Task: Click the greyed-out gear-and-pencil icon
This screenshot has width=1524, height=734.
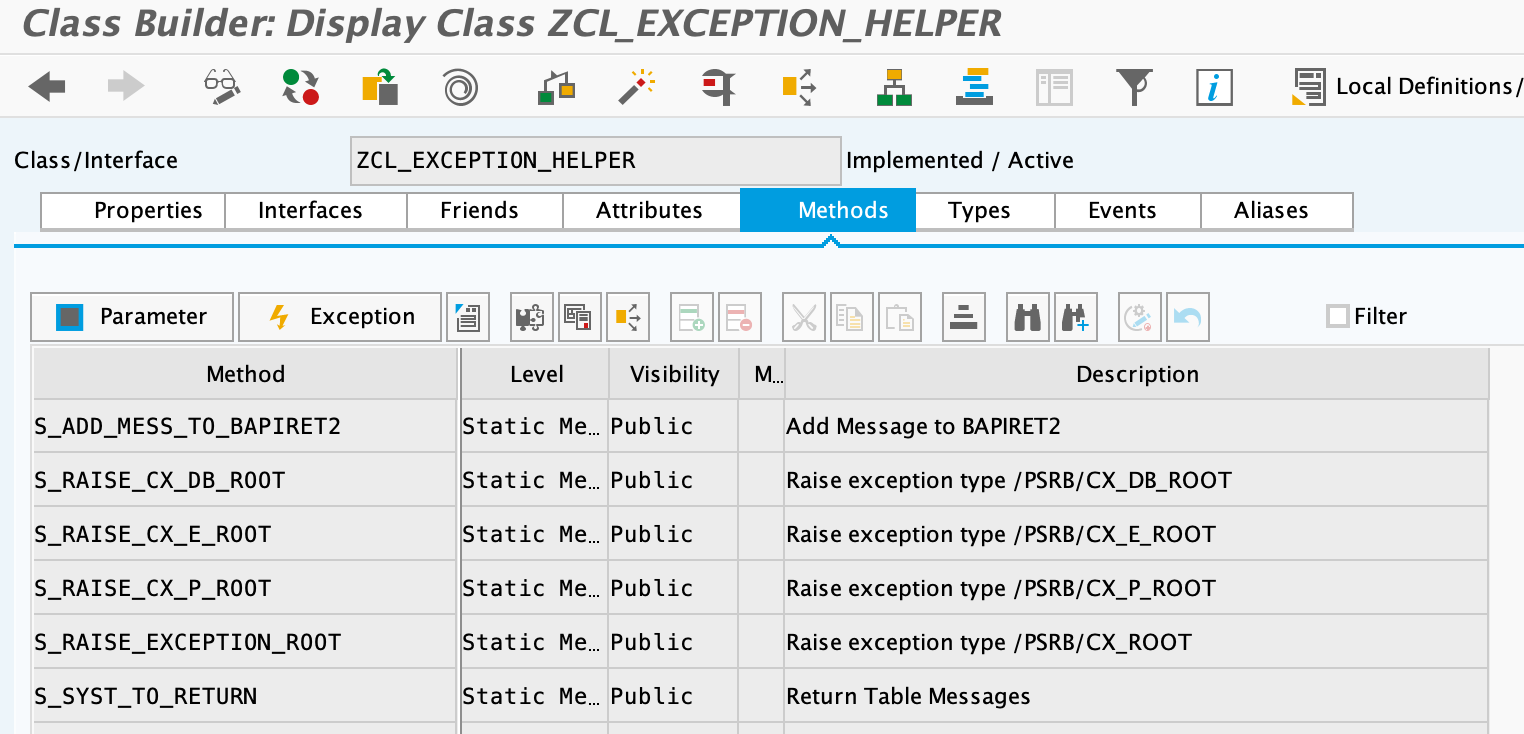Action: (x=1139, y=317)
